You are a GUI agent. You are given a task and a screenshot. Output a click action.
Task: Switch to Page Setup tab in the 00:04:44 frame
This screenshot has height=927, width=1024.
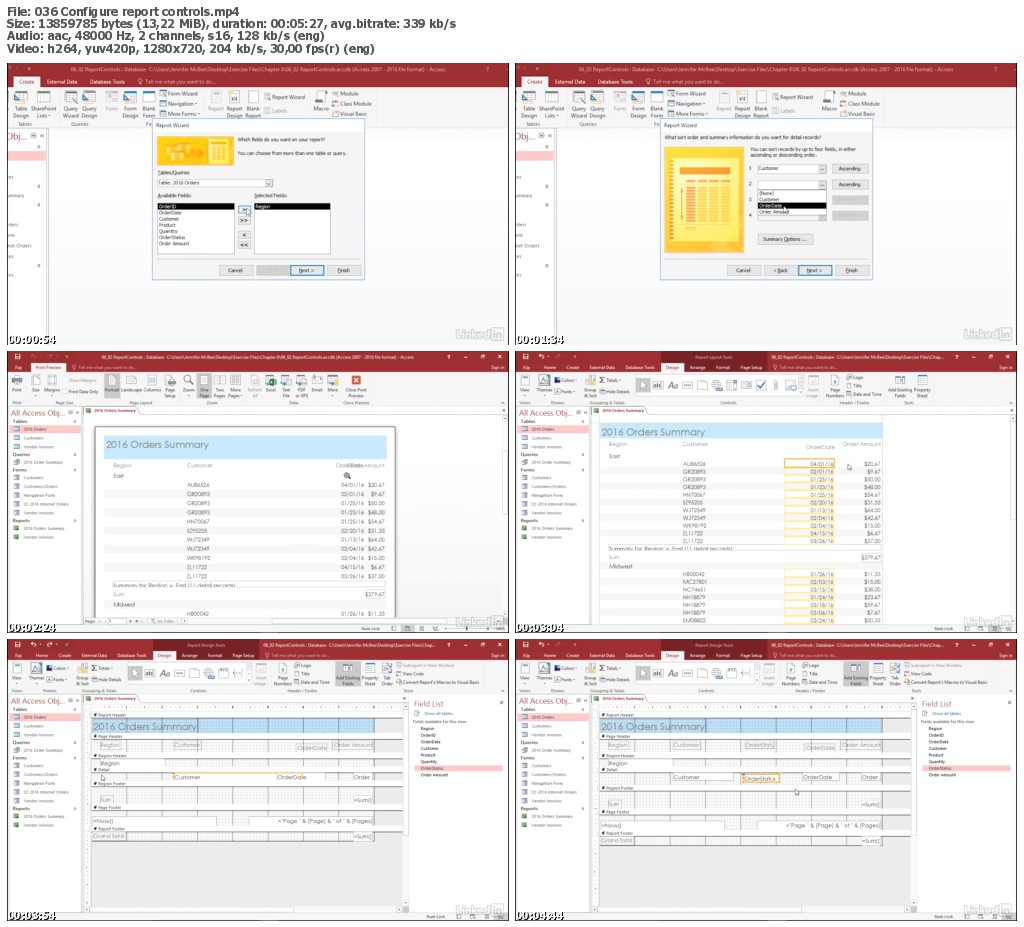pyautogui.click(x=752, y=656)
